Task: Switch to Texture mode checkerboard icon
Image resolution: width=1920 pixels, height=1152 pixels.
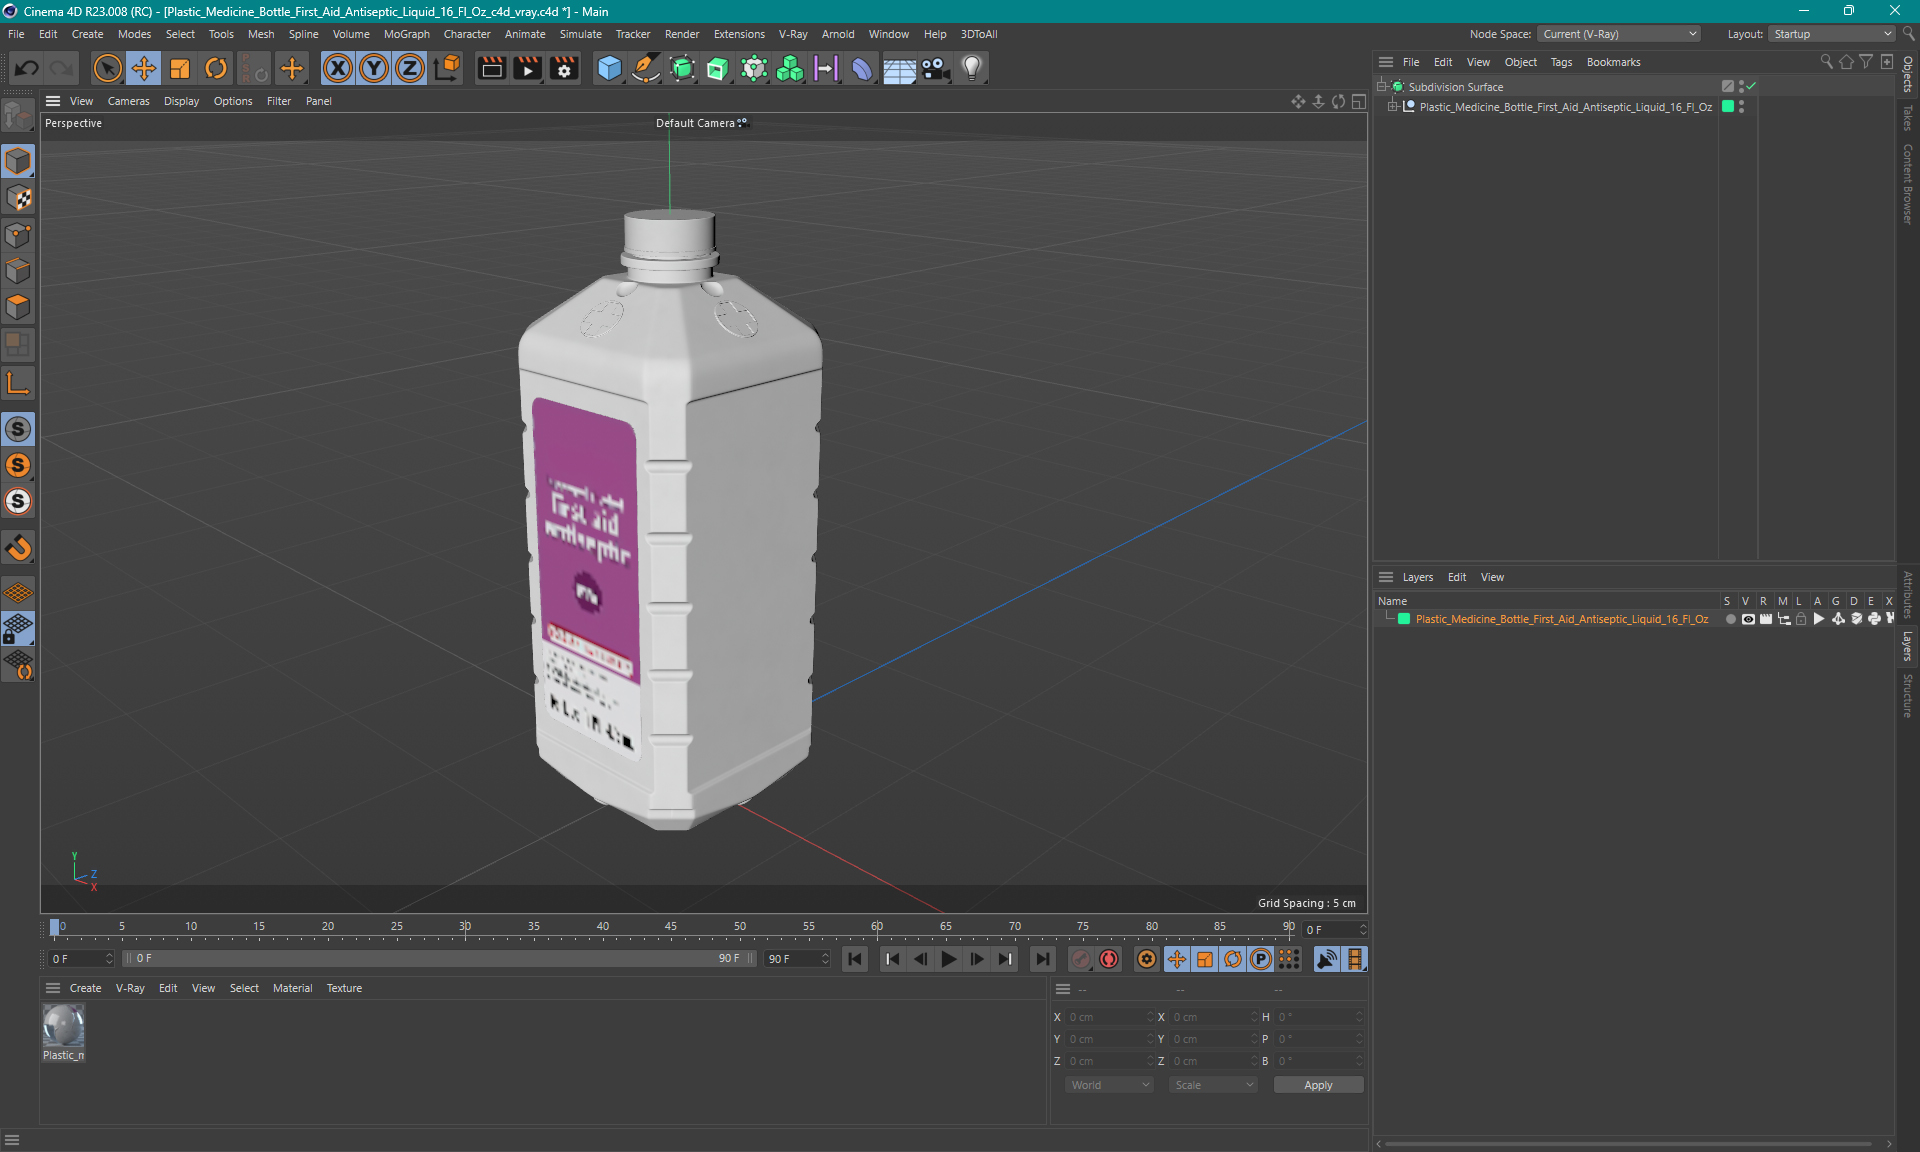Action: [18, 198]
